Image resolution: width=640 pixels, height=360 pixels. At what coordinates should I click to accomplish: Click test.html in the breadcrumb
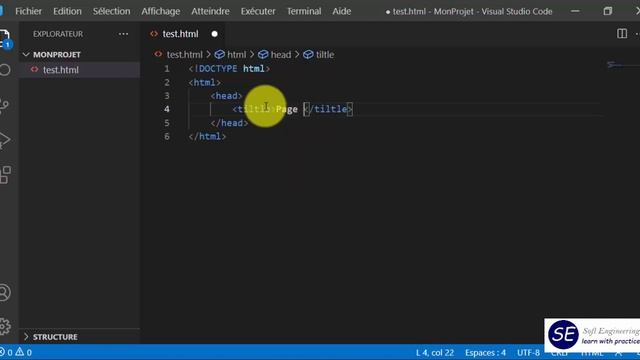click(x=184, y=54)
